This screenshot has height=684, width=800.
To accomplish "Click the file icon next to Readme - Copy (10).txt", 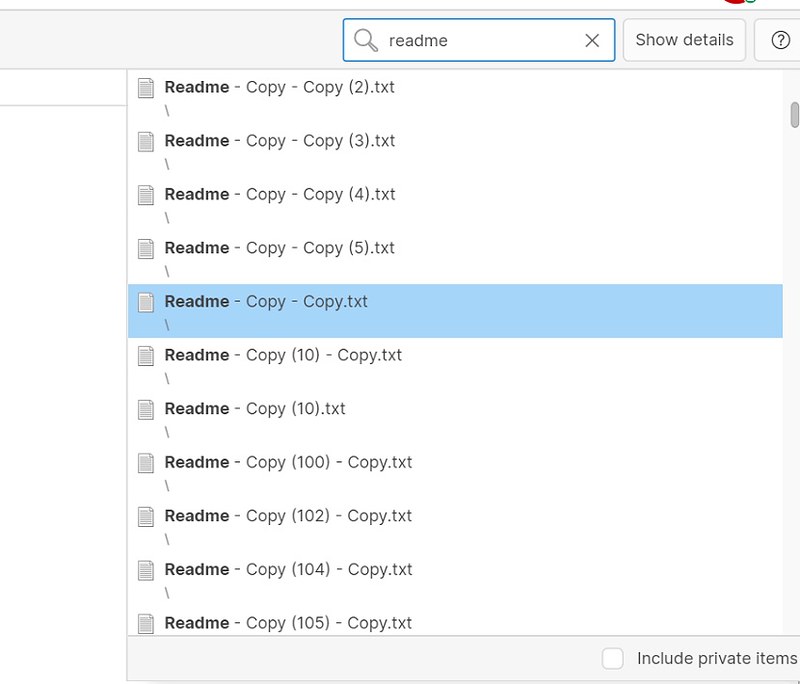I will [x=144, y=408].
